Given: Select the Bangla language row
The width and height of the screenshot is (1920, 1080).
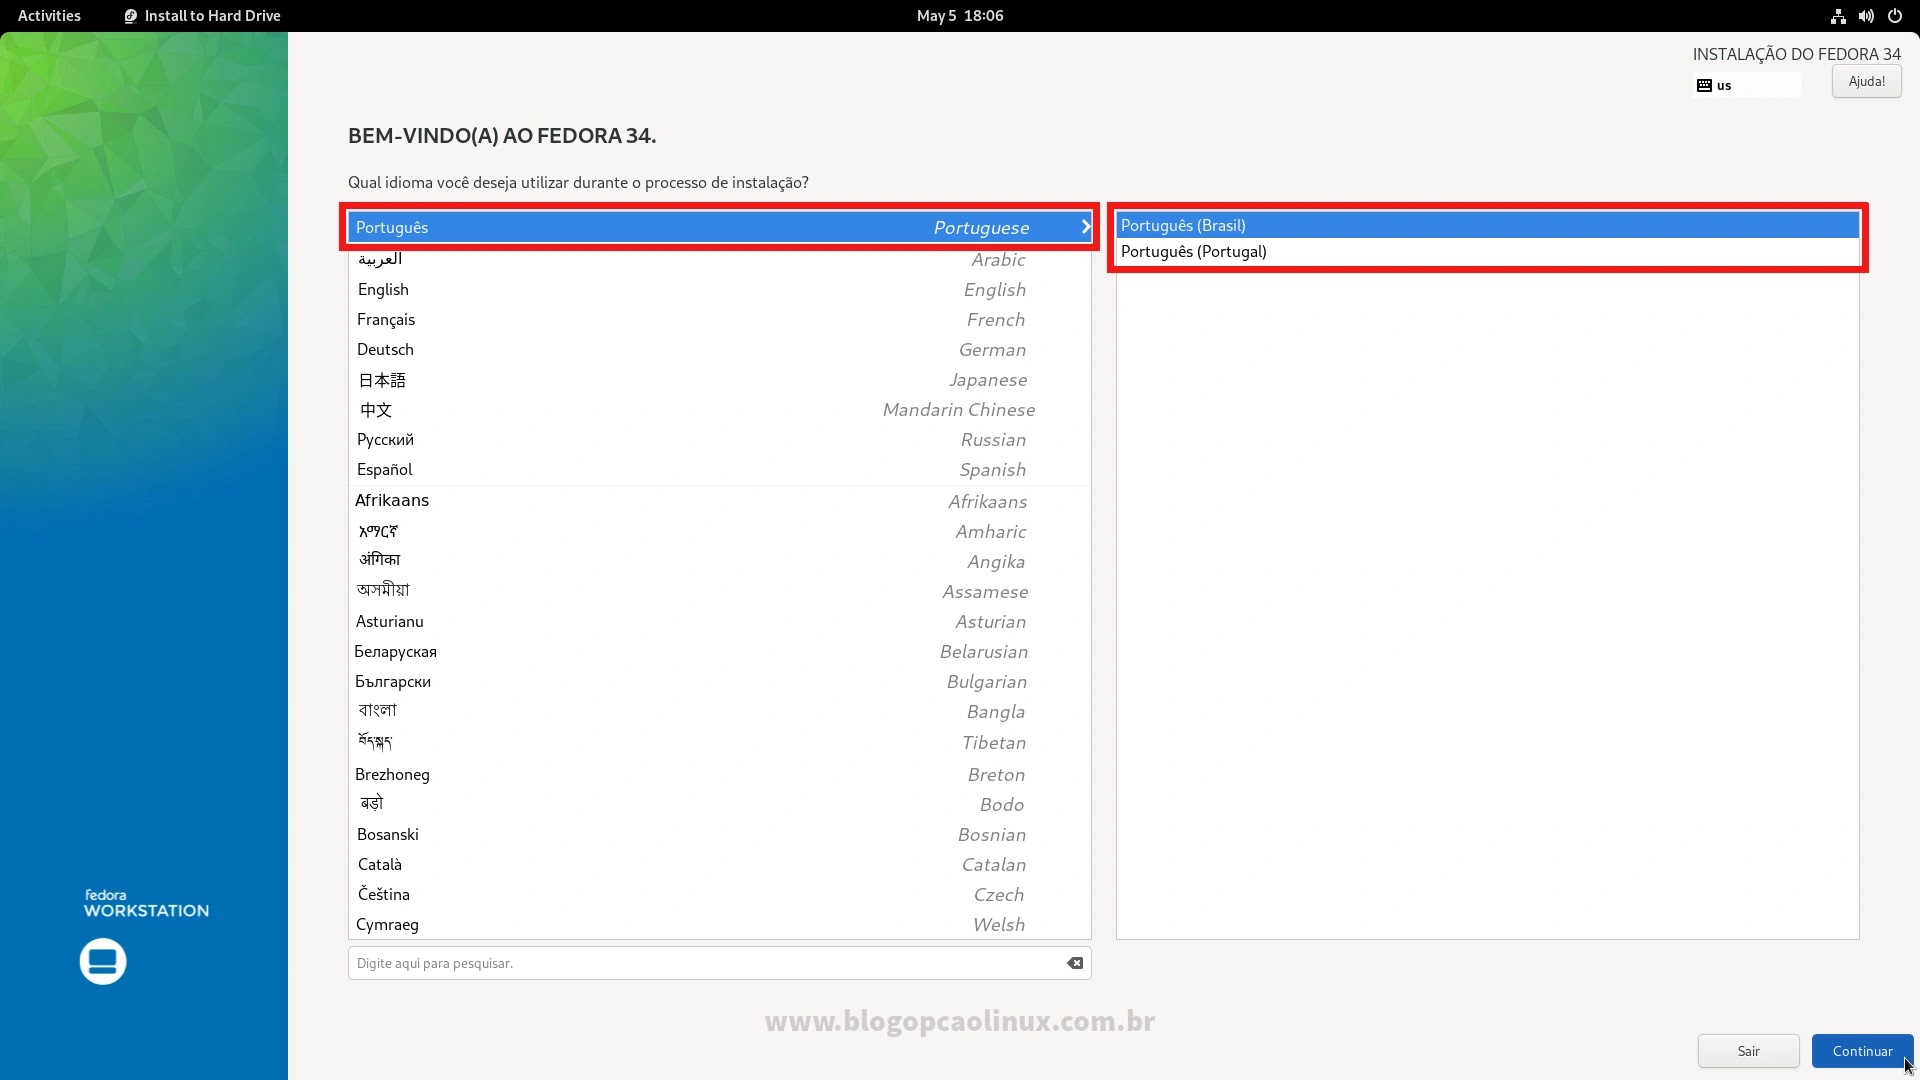Looking at the screenshot, I should click(x=719, y=711).
